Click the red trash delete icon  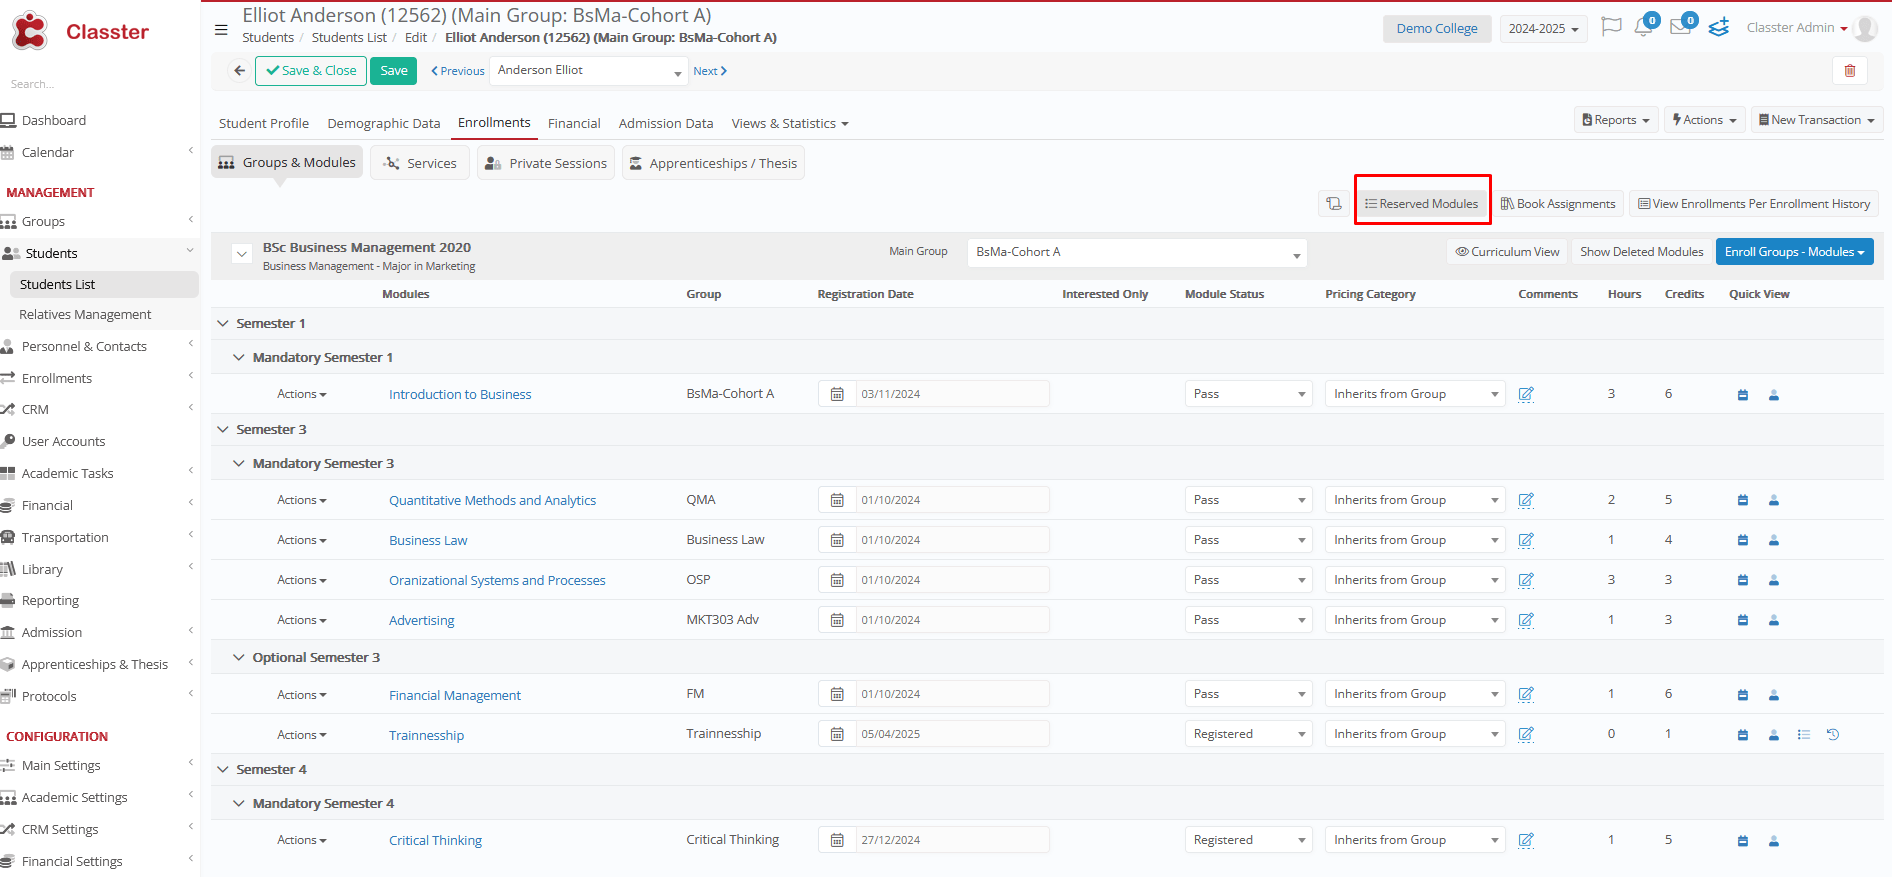pyautogui.click(x=1849, y=71)
